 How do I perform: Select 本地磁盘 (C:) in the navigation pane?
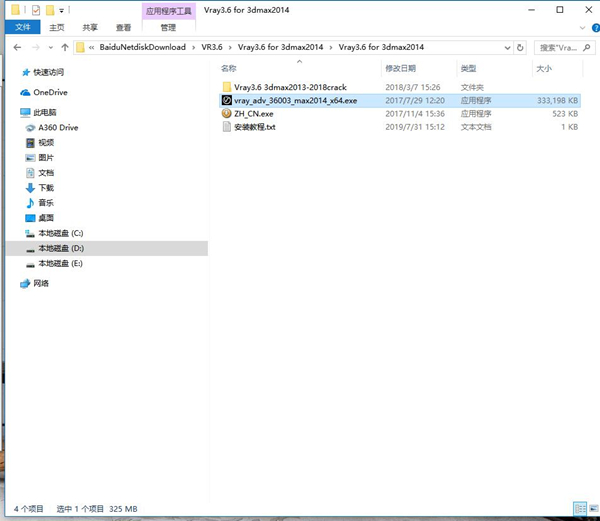click(x=61, y=233)
